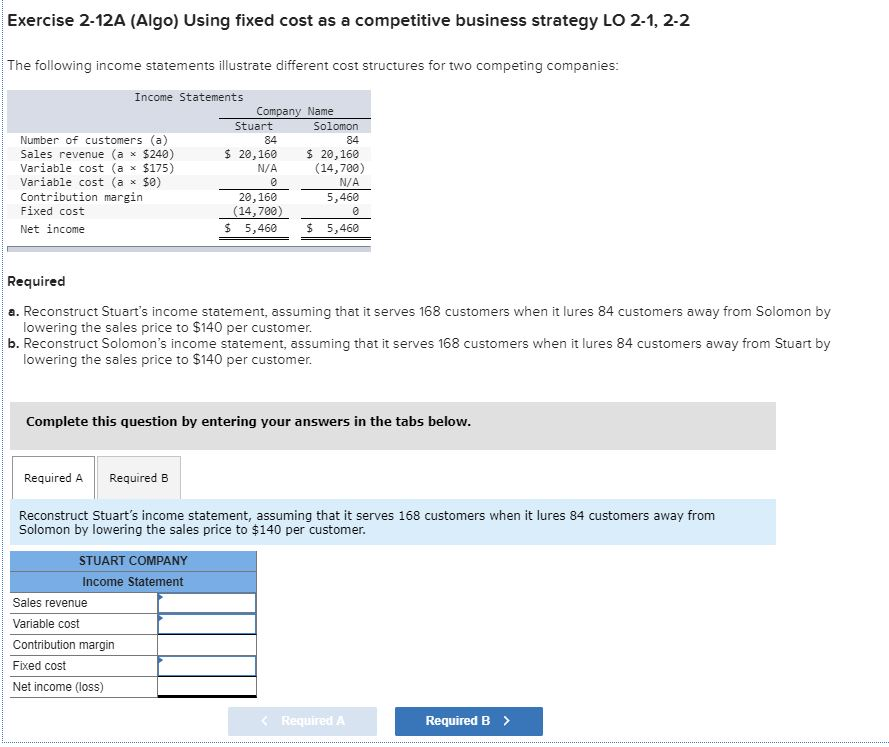Click the Fixed cost input field
This screenshot has width=889, height=747.
pos(207,665)
